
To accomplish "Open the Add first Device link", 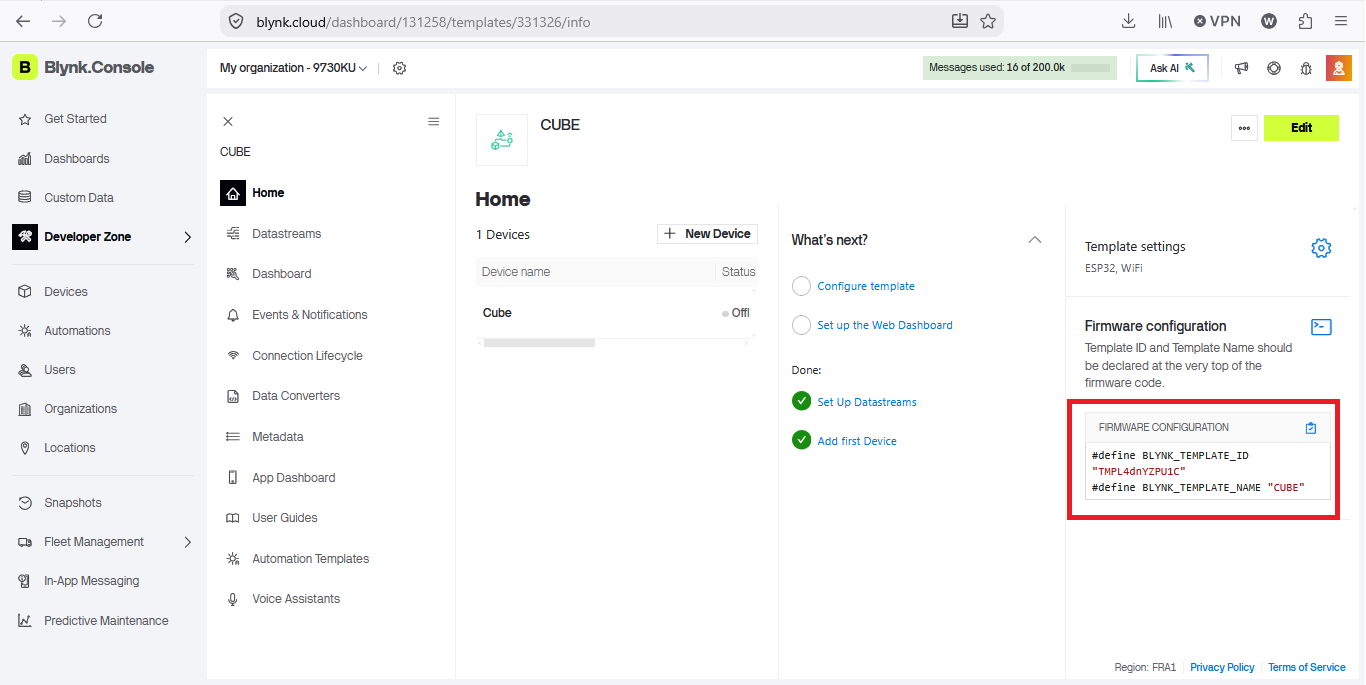I will pos(857,441).
